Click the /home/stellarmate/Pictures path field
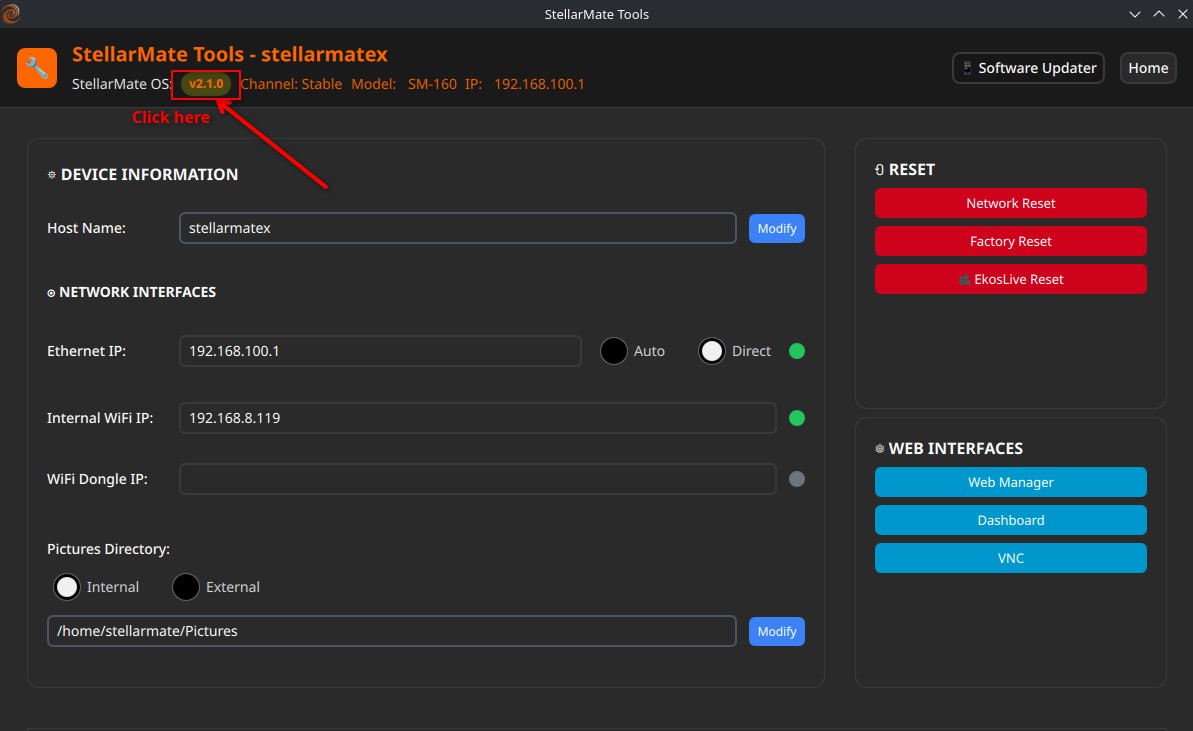The height and width of the screenshot is (731, 1193). pos(391,631)
